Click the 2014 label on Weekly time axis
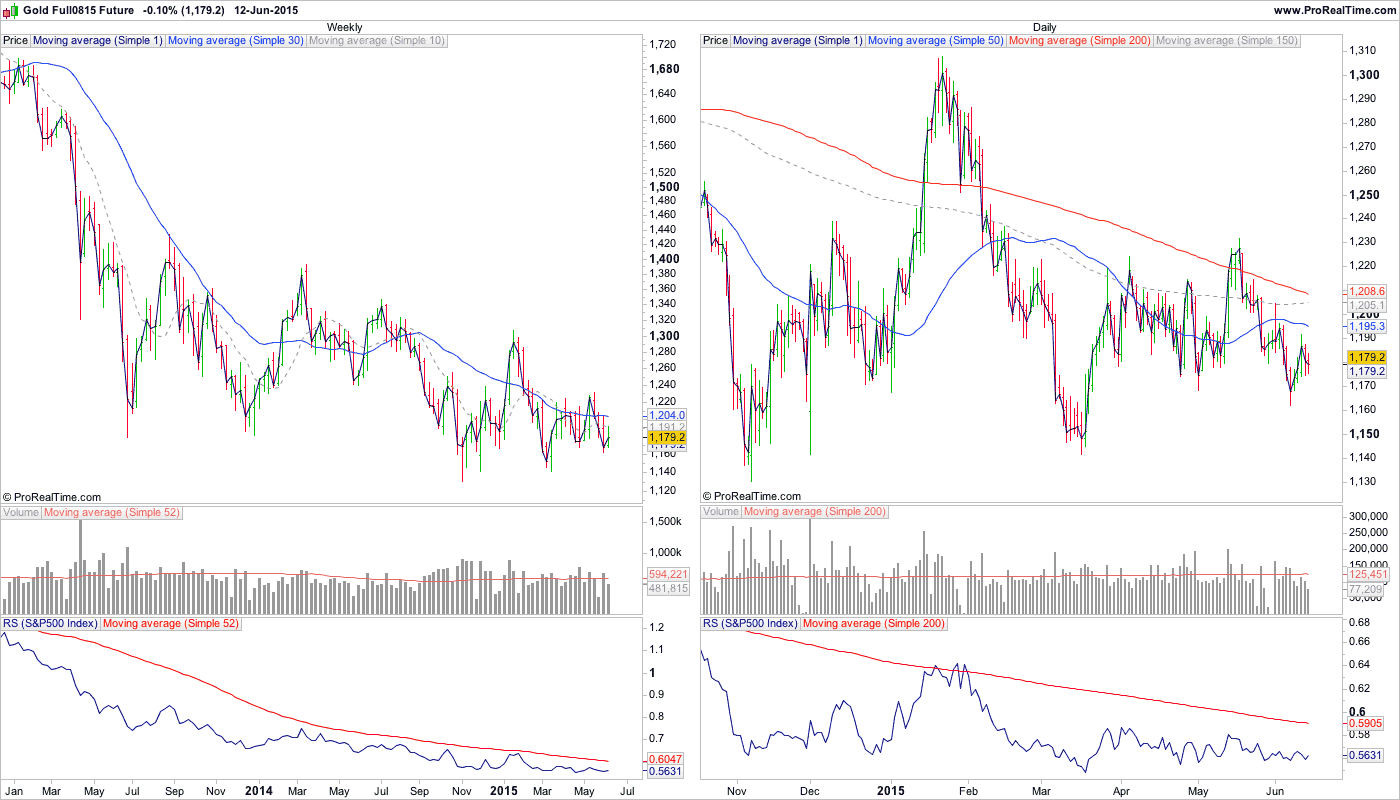The image size is (1400, 800). [257, 790]
